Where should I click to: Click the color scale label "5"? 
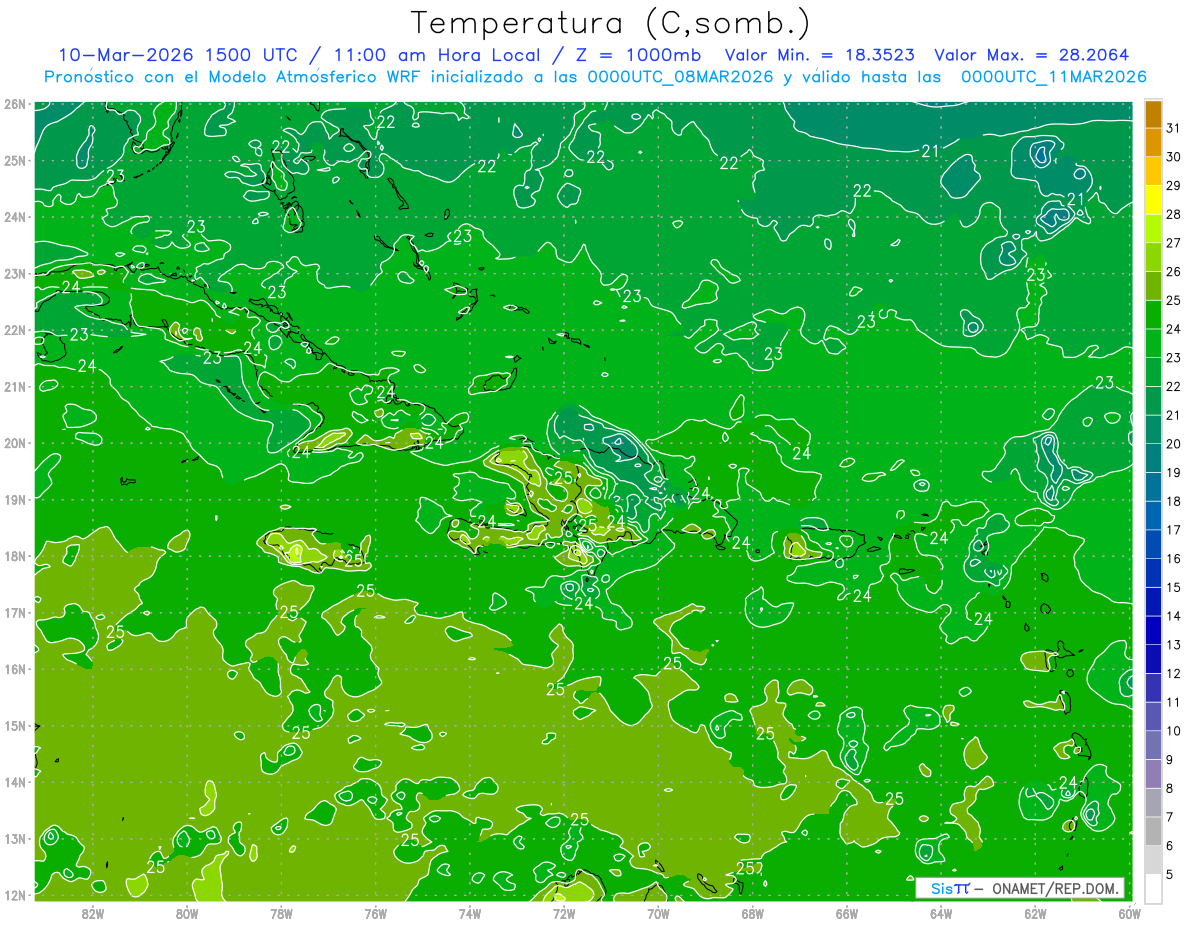[x=1171, y=875]
